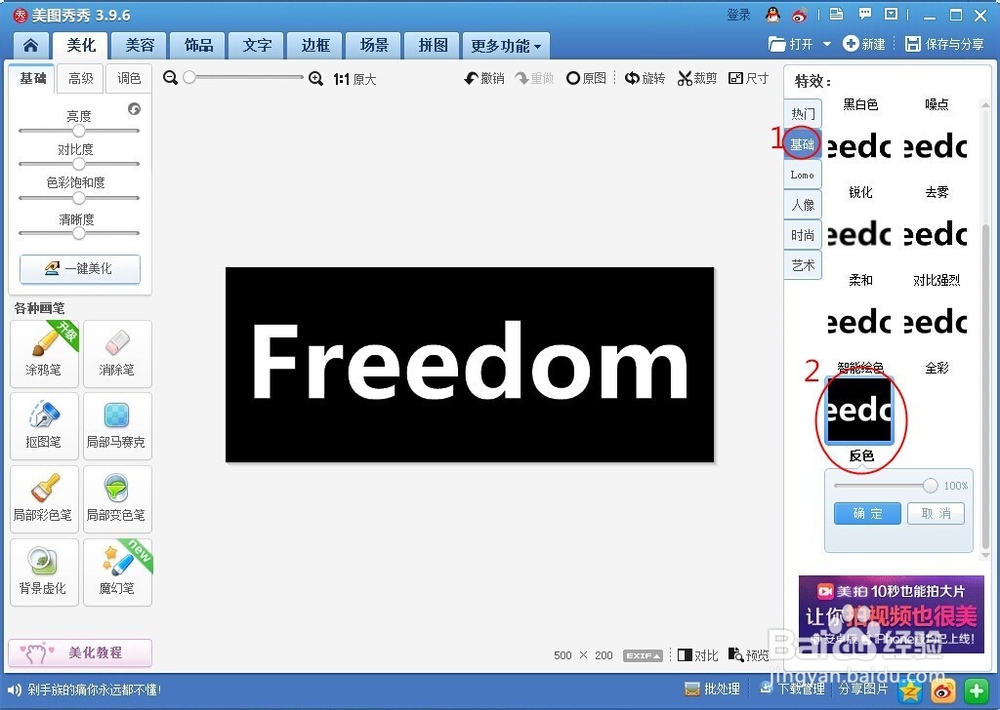Toggle 对比 compare view
Viewport: 1000px width, 710px height.
[x=698, y=655]
